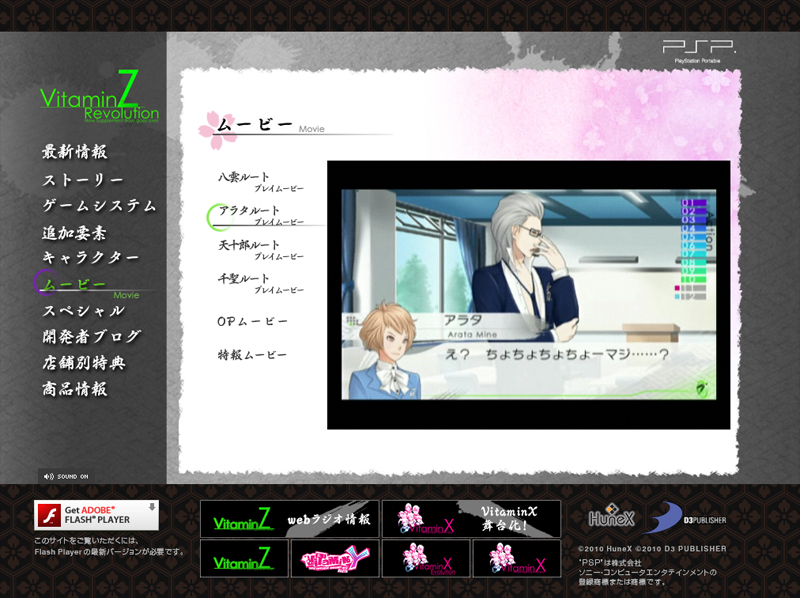Open 店舗別特典 menu item

click(83, 363)
